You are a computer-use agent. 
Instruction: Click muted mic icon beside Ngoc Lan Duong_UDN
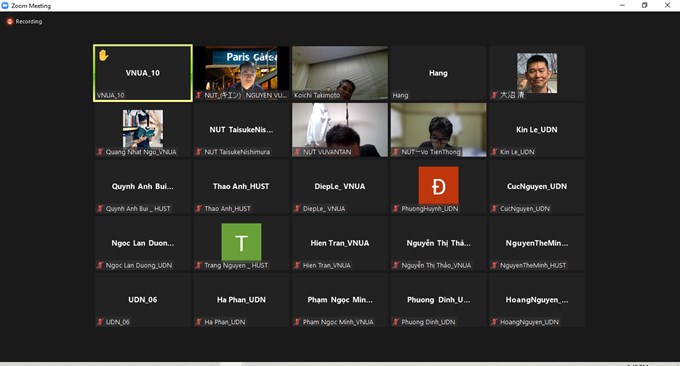(x=100, y=265)
